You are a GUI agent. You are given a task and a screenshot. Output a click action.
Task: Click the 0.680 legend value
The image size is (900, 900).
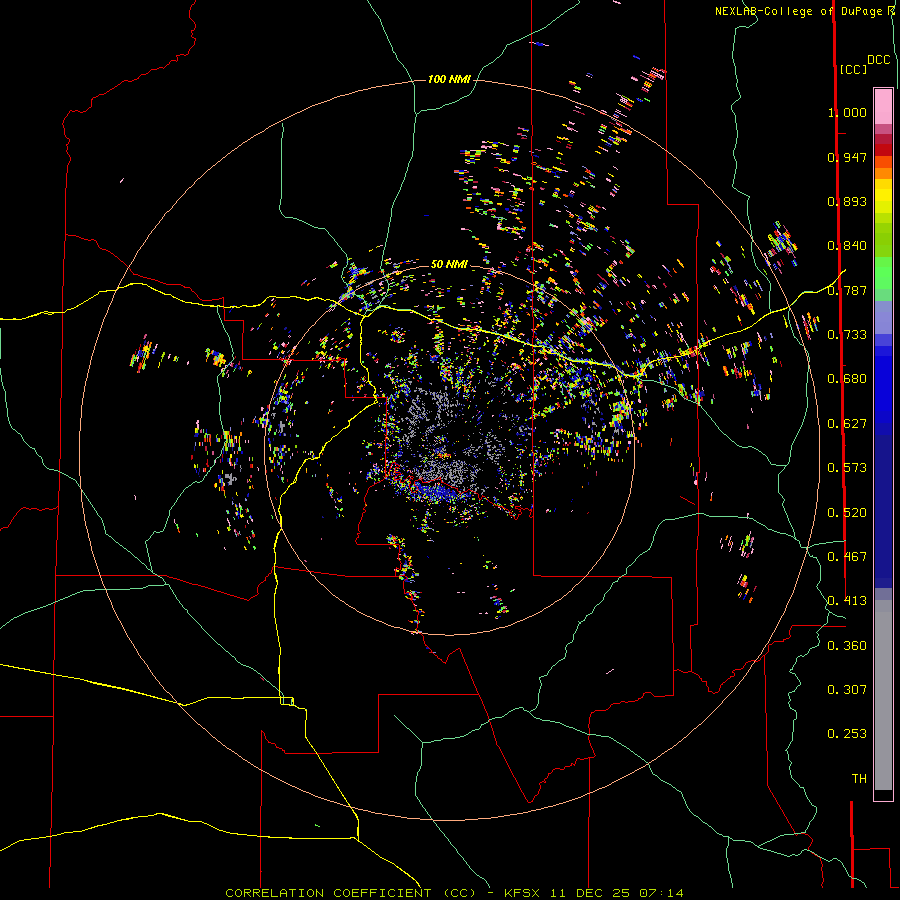pos(847,379)
